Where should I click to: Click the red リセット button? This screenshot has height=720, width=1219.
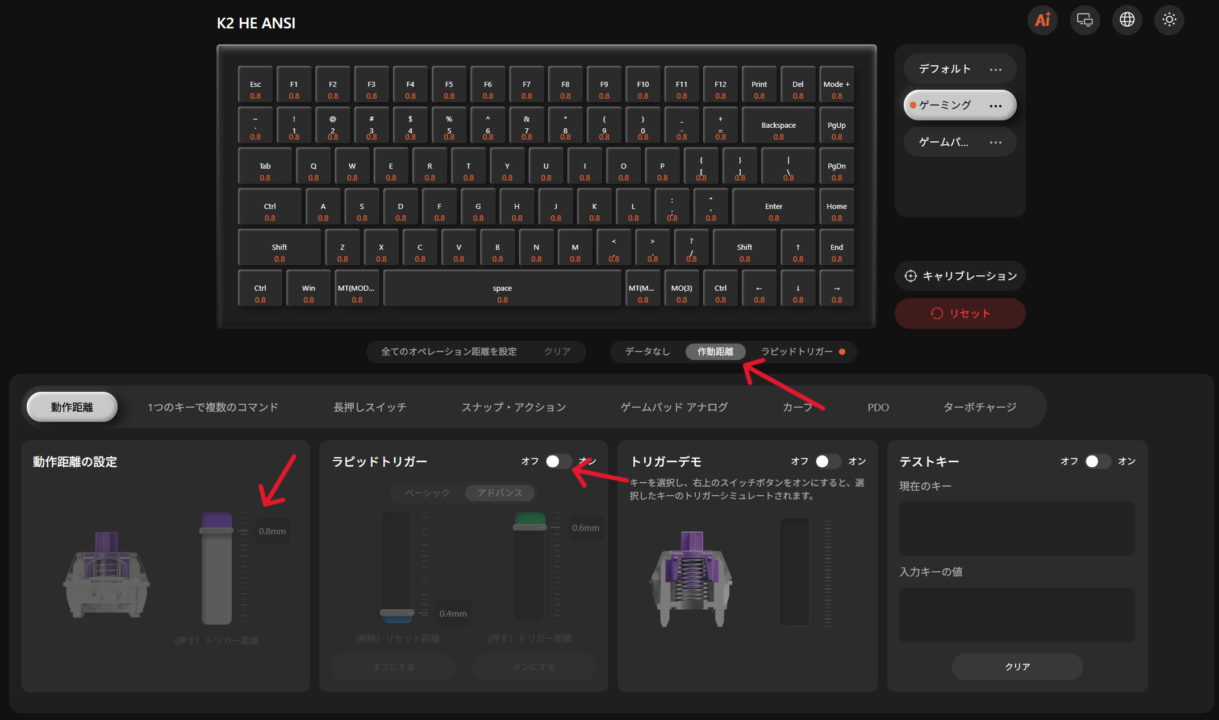coord(960,313)
